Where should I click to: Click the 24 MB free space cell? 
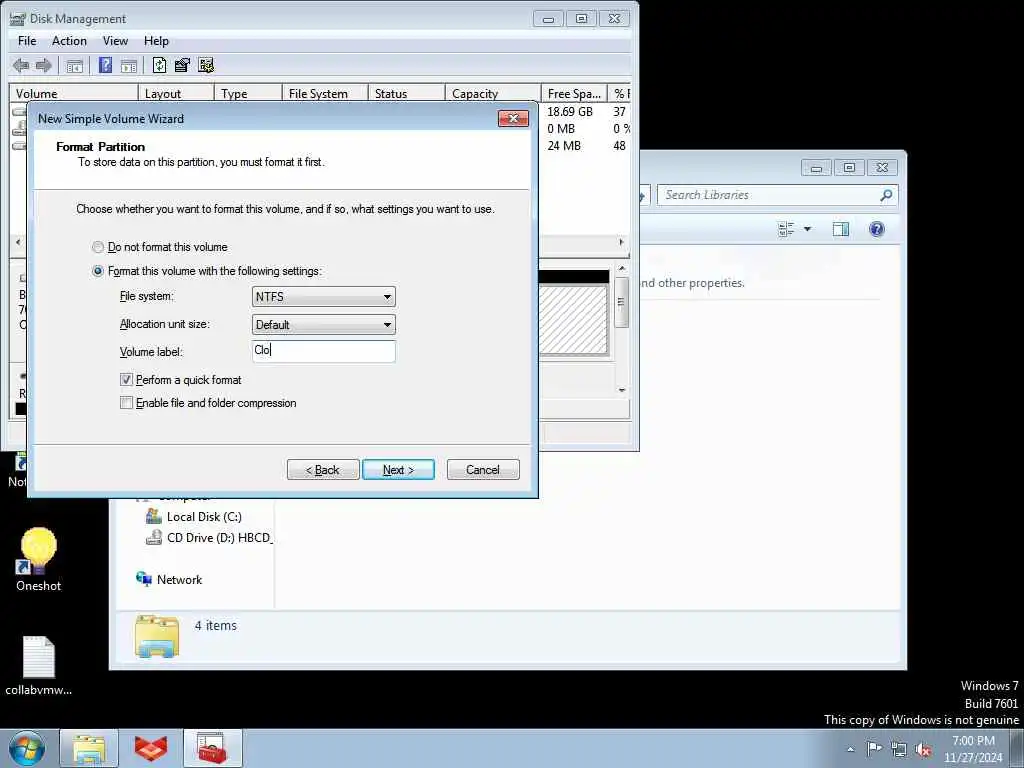(564, 146)
